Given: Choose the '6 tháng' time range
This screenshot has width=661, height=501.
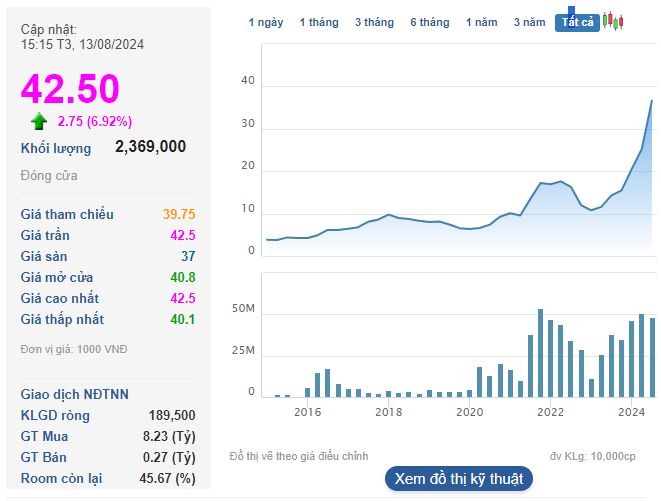Looking at the screenshot, I should coord(429,23).
